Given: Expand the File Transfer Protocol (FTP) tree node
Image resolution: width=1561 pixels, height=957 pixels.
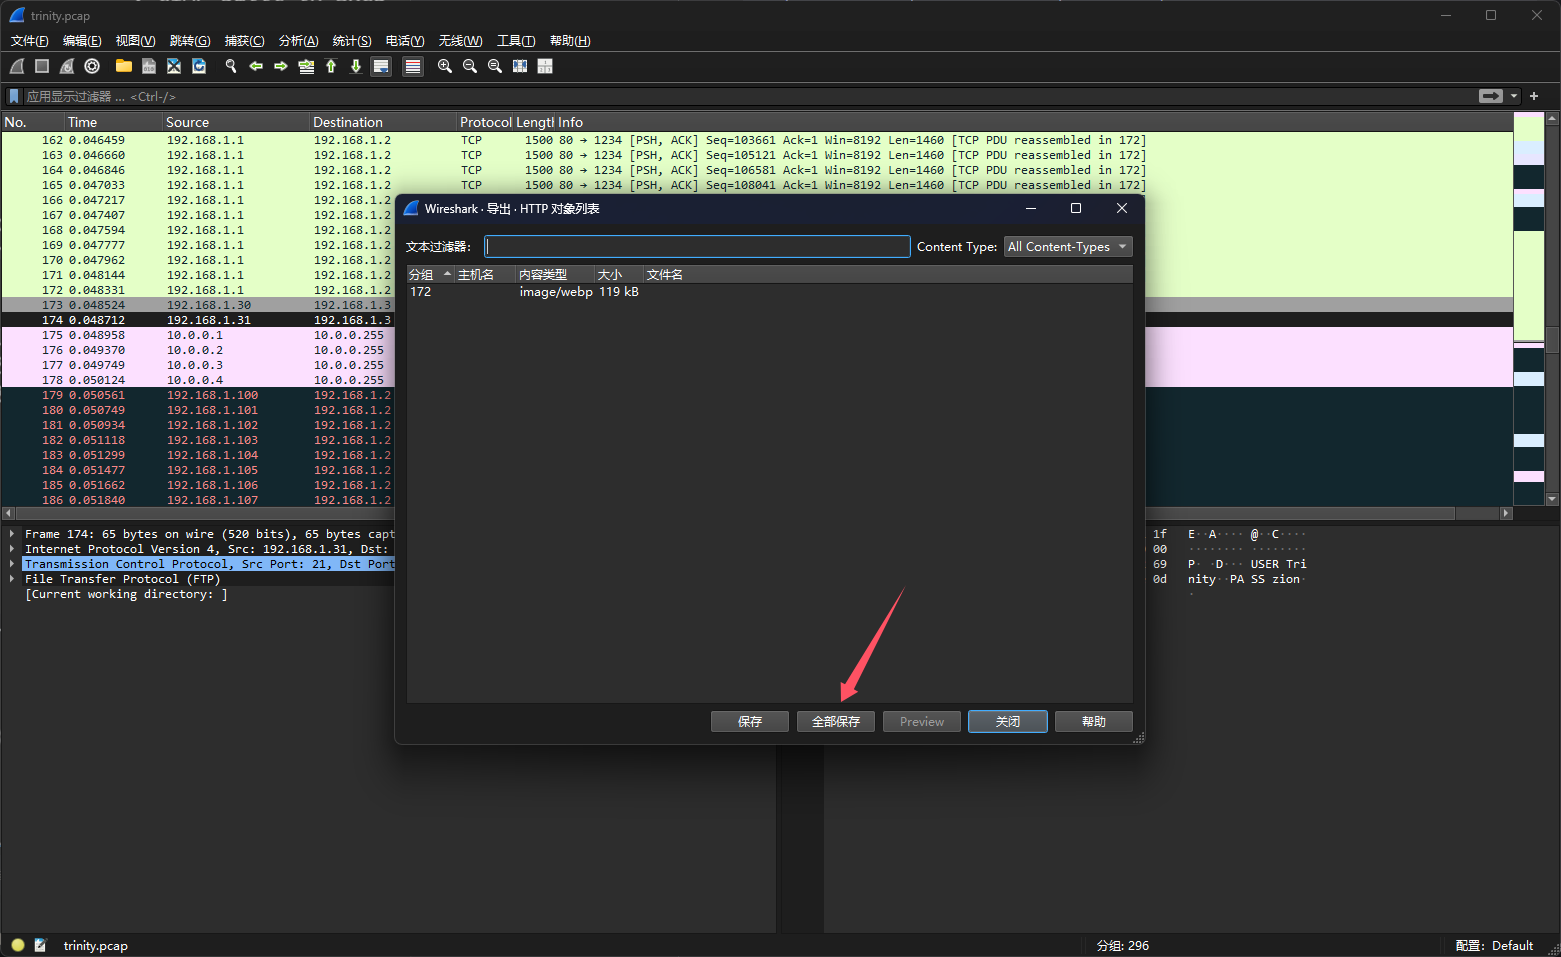Looking at the screenshot, I should click(12, 579).
